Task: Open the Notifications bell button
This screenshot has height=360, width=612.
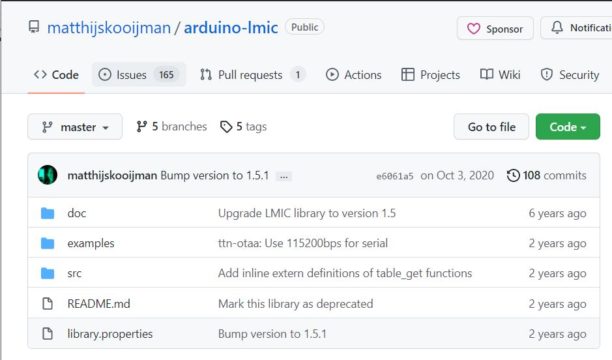Action: point(578,28)
